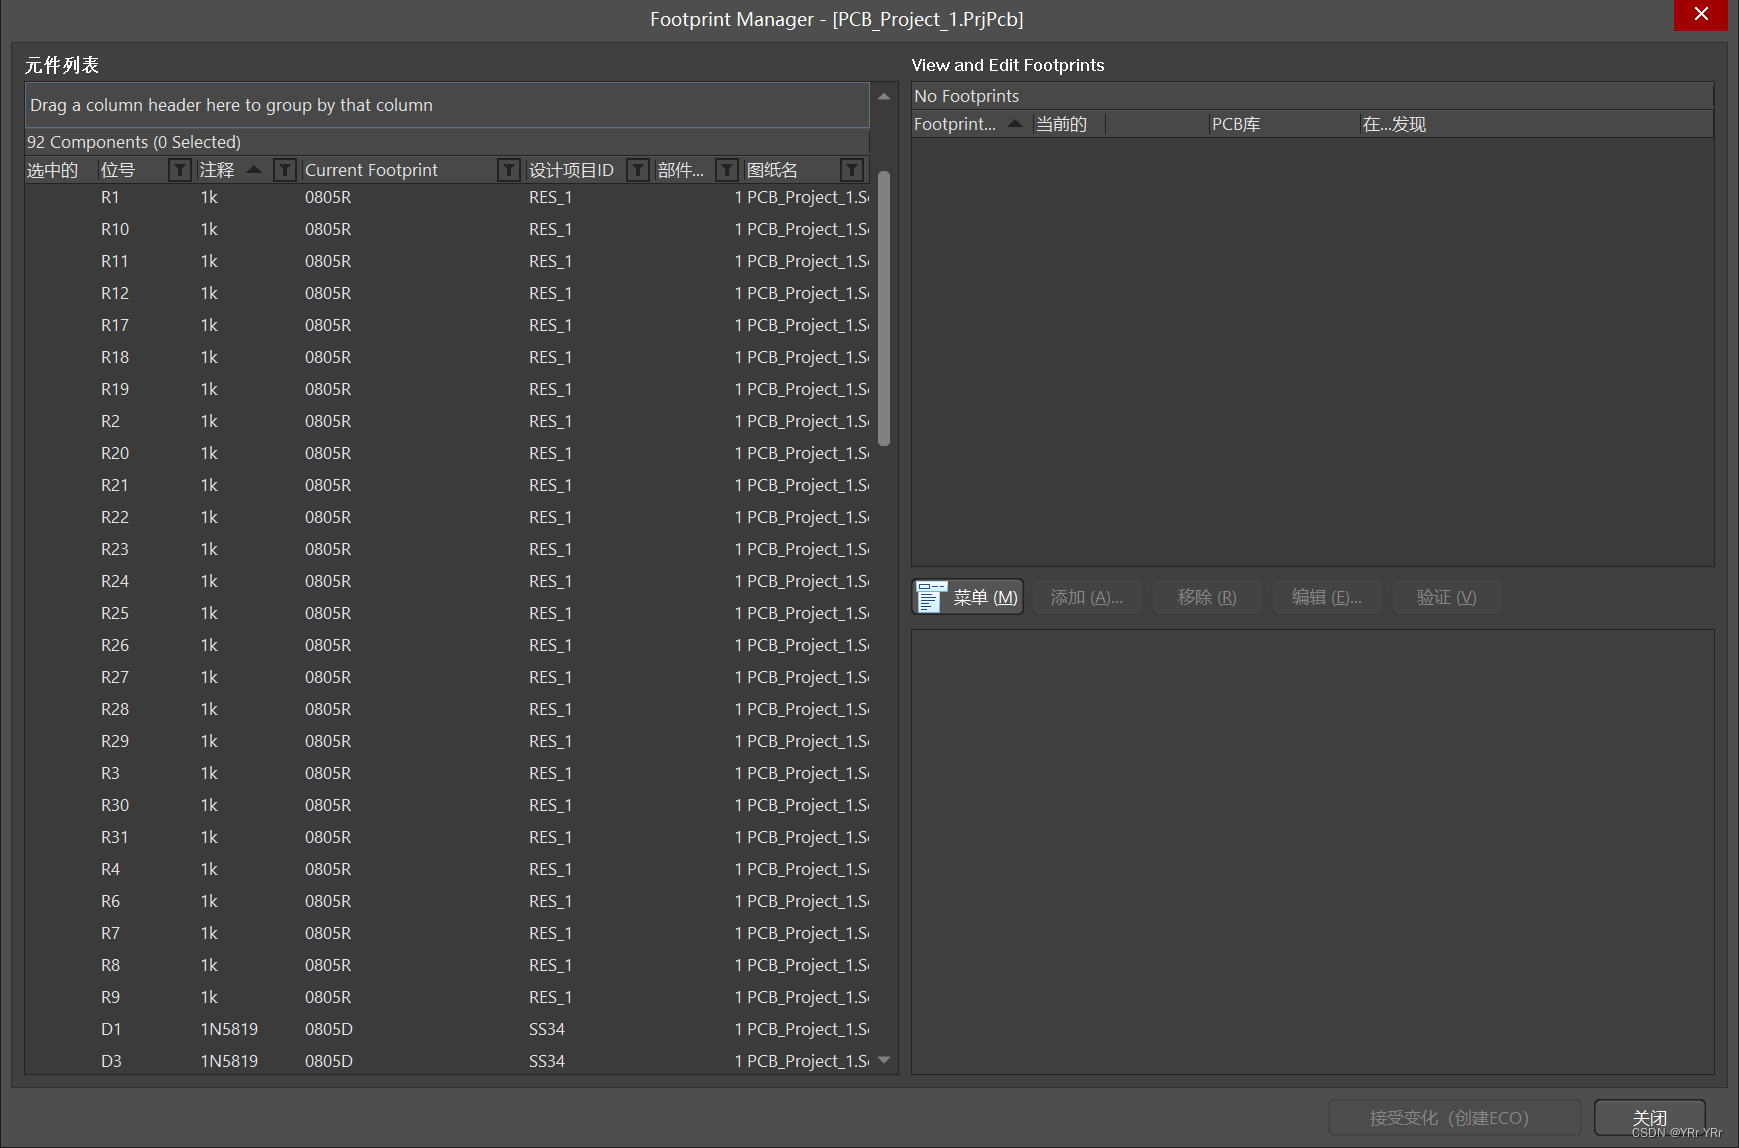The width and height of the screenshot is (1739, 1148).
Task: Click the 验证 (V) button
Action: tap(1447, 597)
